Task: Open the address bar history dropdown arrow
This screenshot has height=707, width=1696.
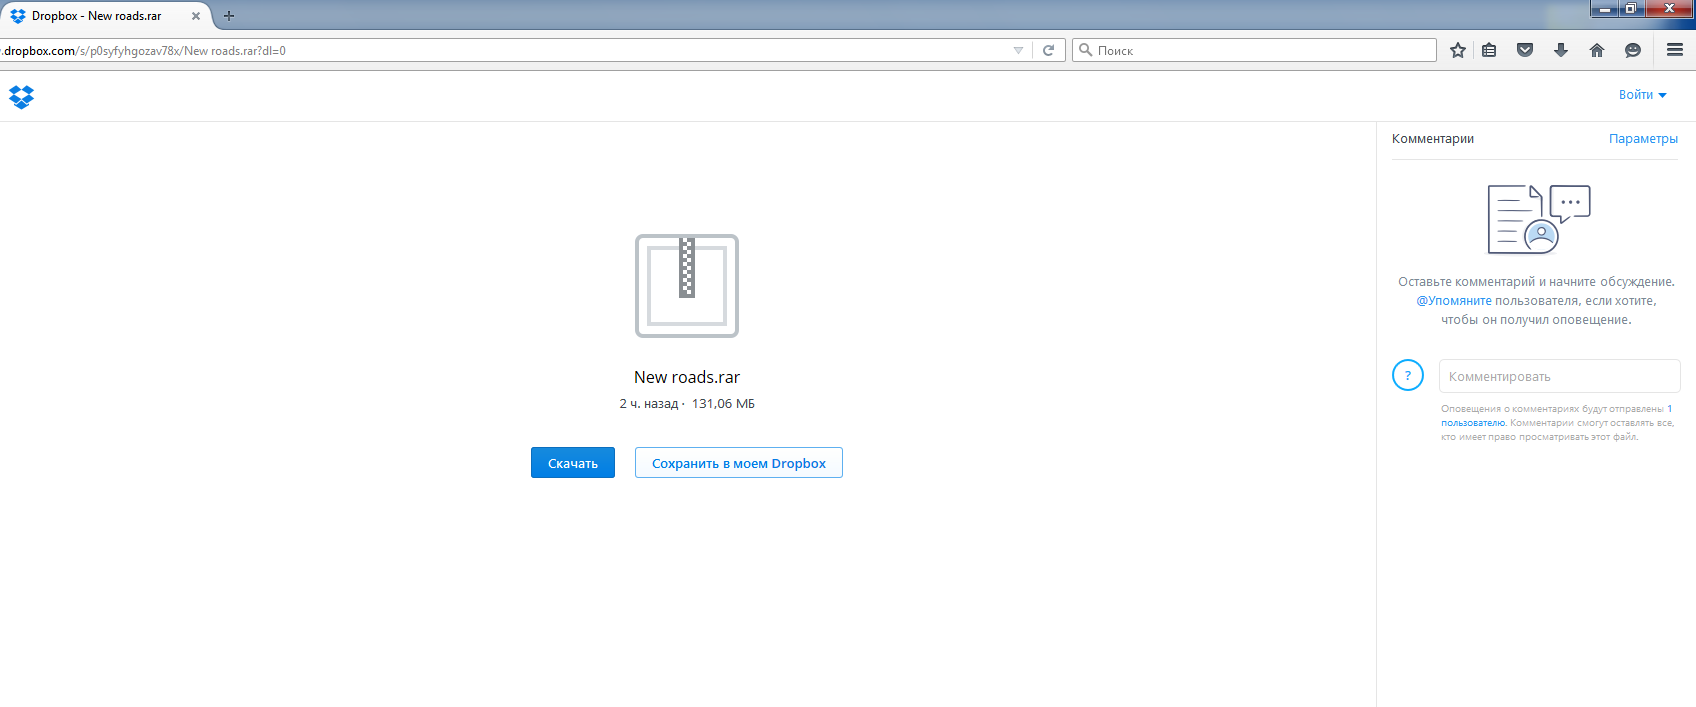Action: [1018, 50]
